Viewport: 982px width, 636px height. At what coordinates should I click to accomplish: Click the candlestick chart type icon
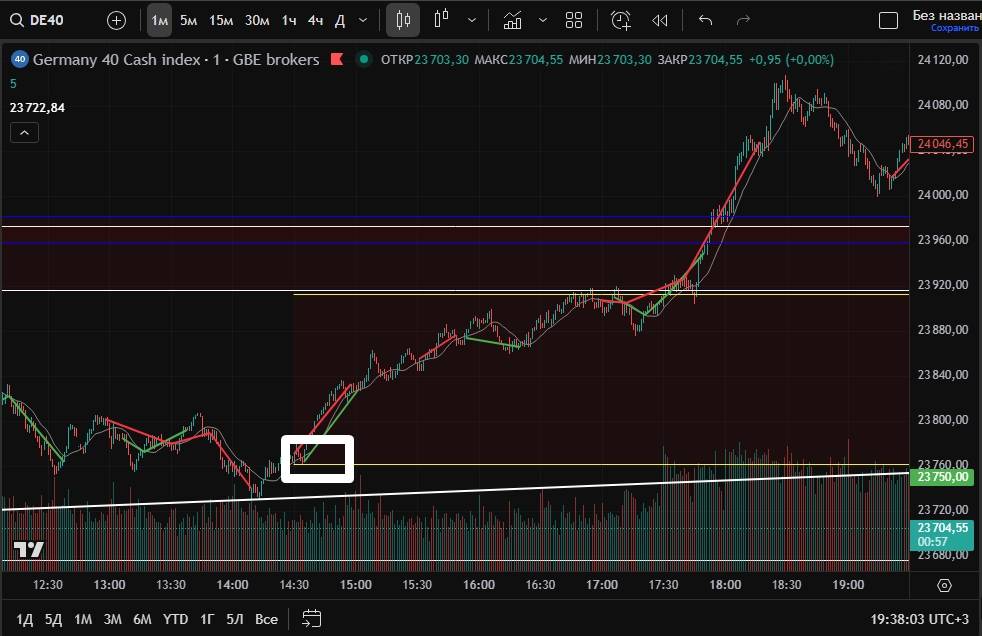tap(403, 20)
